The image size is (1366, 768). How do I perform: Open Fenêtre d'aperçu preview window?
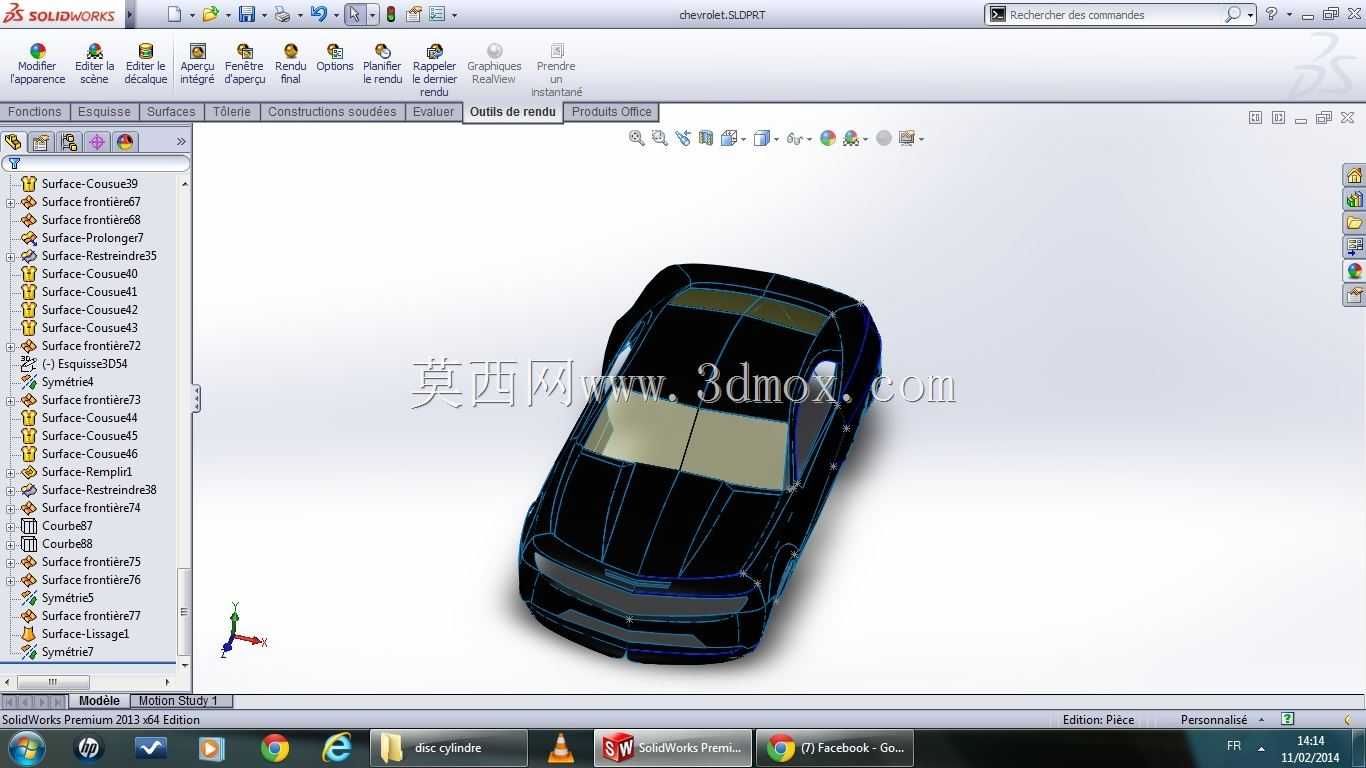coord(245,65)
